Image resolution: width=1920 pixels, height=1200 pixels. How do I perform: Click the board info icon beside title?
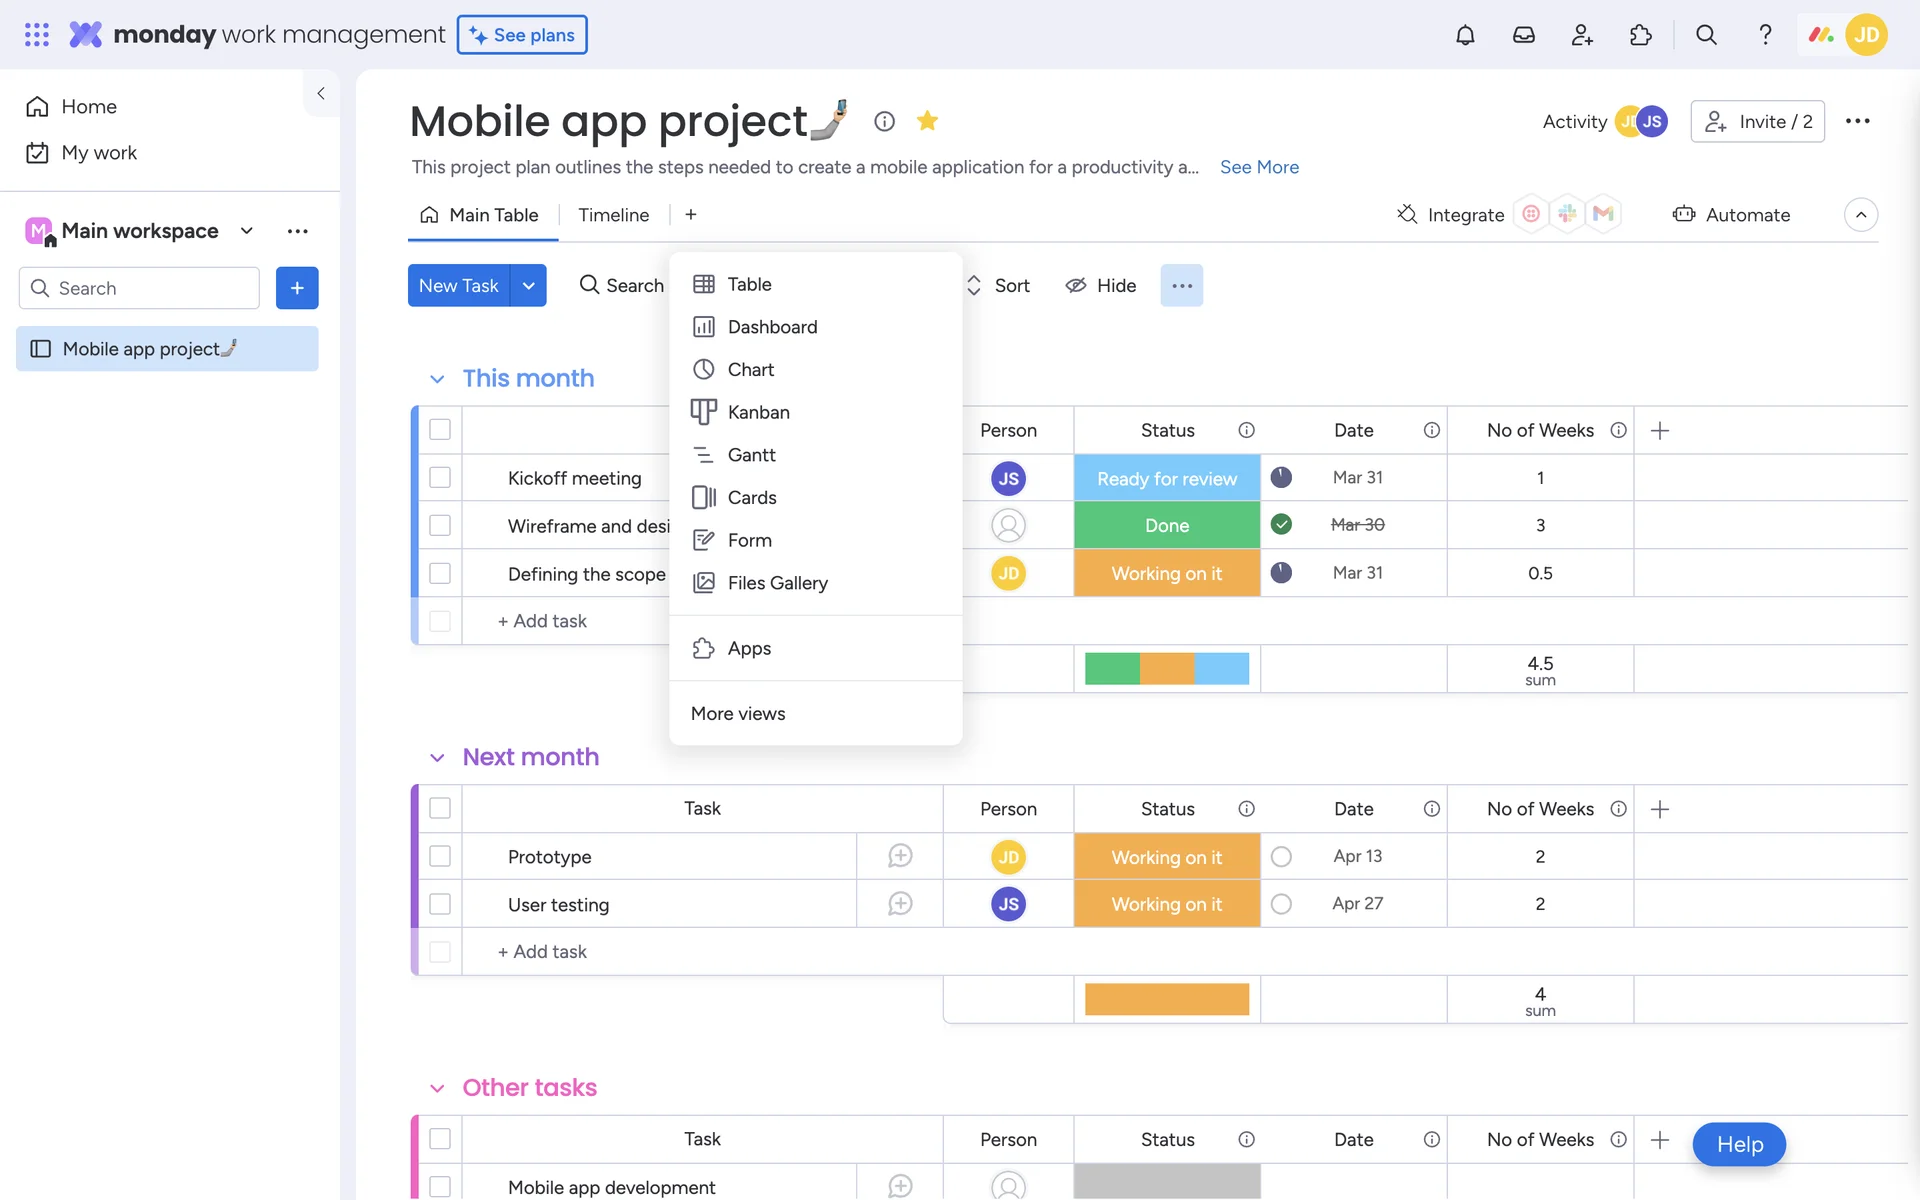pyautogui.click(x=884, y=121)
